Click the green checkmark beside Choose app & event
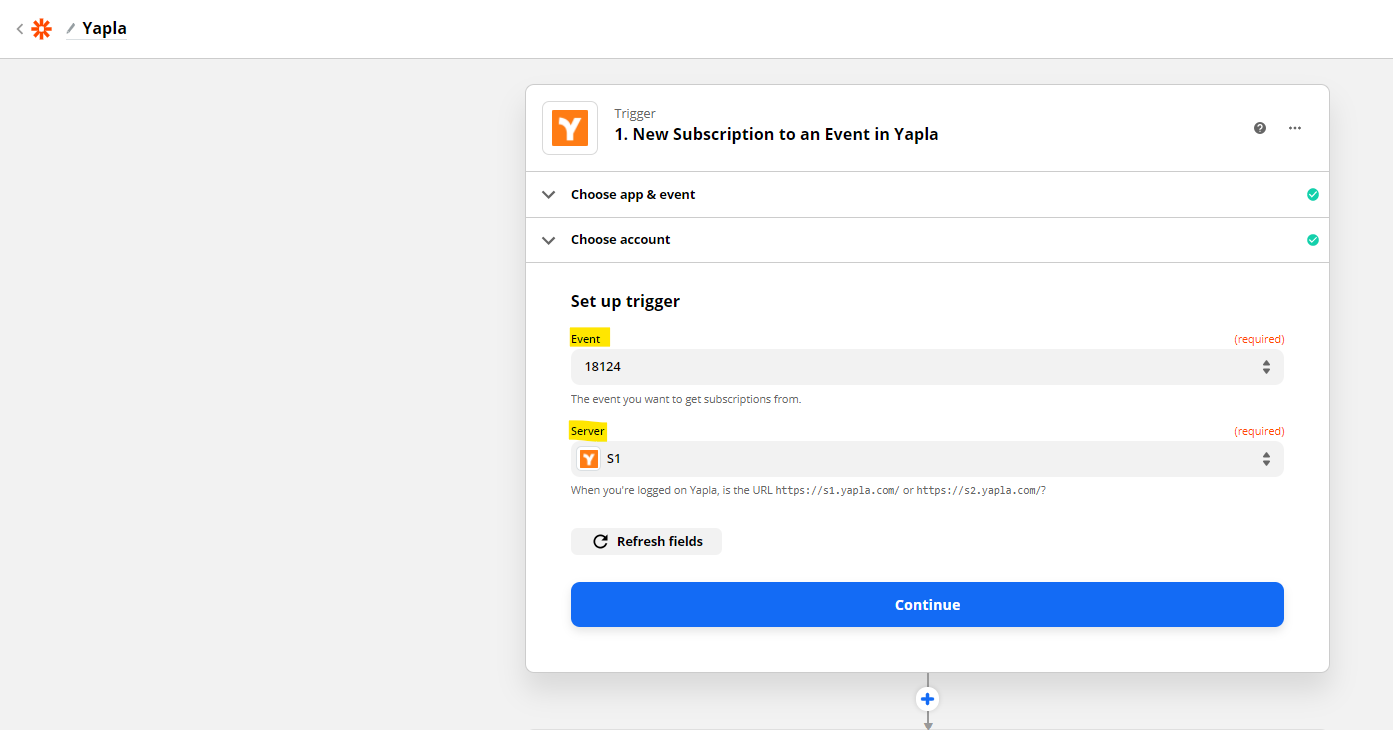This screenshot has width=1393, height=730. pos(1313,194)
